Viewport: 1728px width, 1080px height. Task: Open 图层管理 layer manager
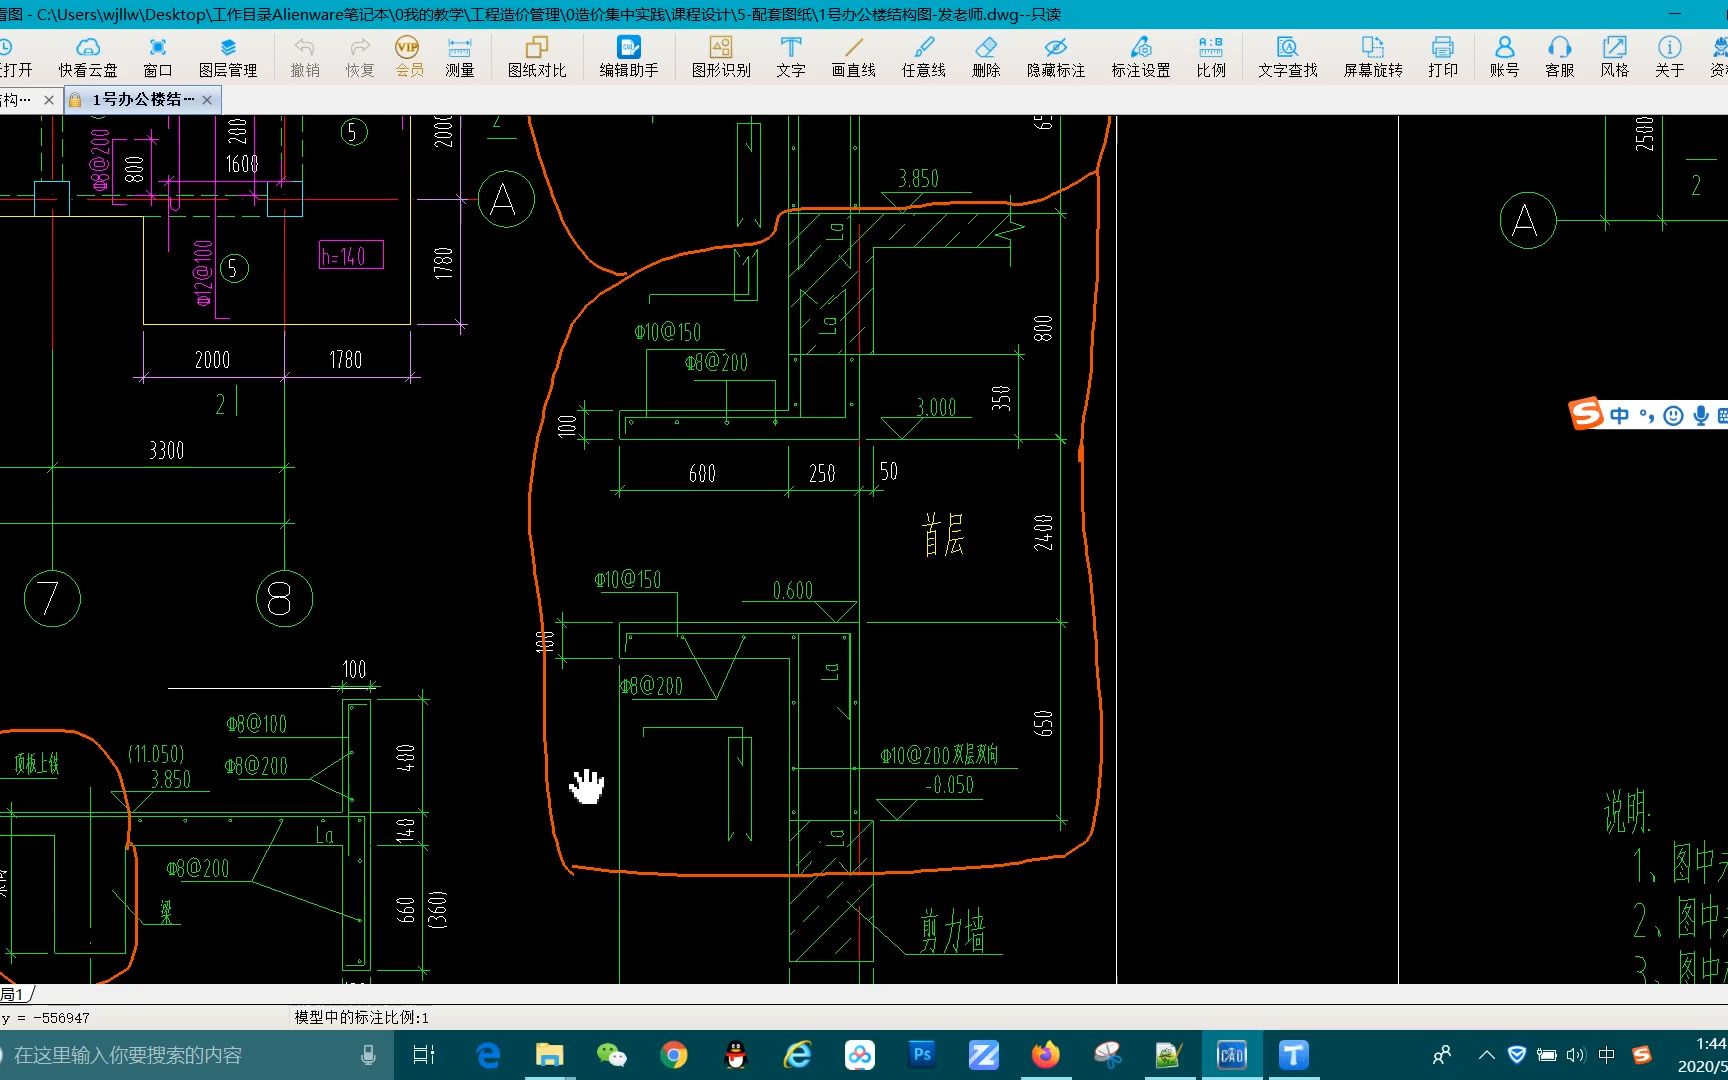point(228,57)
